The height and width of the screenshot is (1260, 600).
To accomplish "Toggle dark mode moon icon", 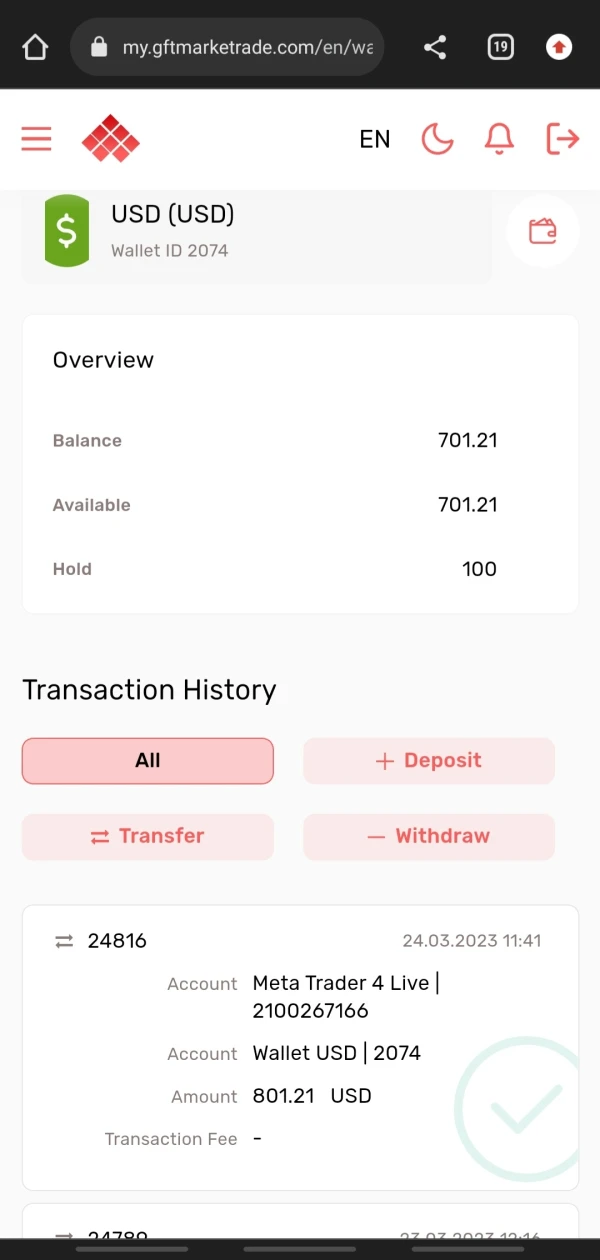I will tap(437, 139).
